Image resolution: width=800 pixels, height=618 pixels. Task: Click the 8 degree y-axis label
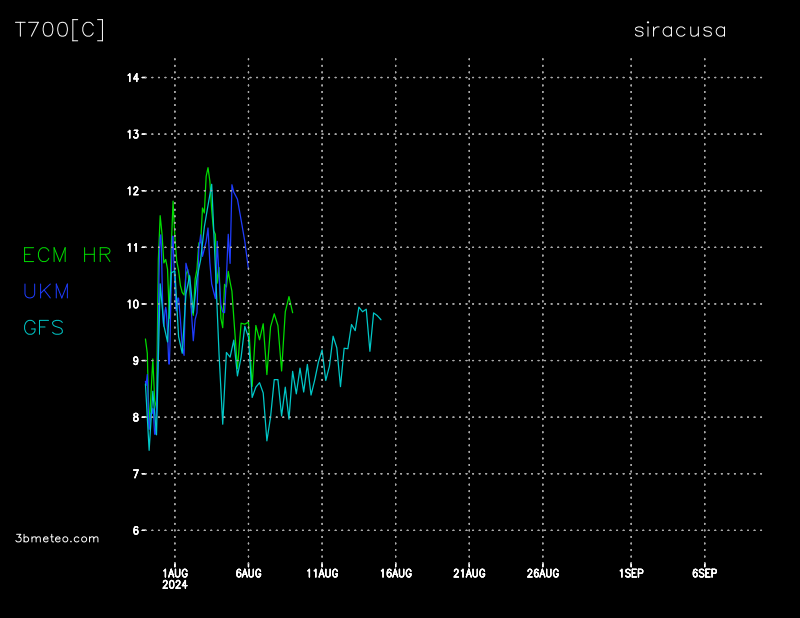134,417
